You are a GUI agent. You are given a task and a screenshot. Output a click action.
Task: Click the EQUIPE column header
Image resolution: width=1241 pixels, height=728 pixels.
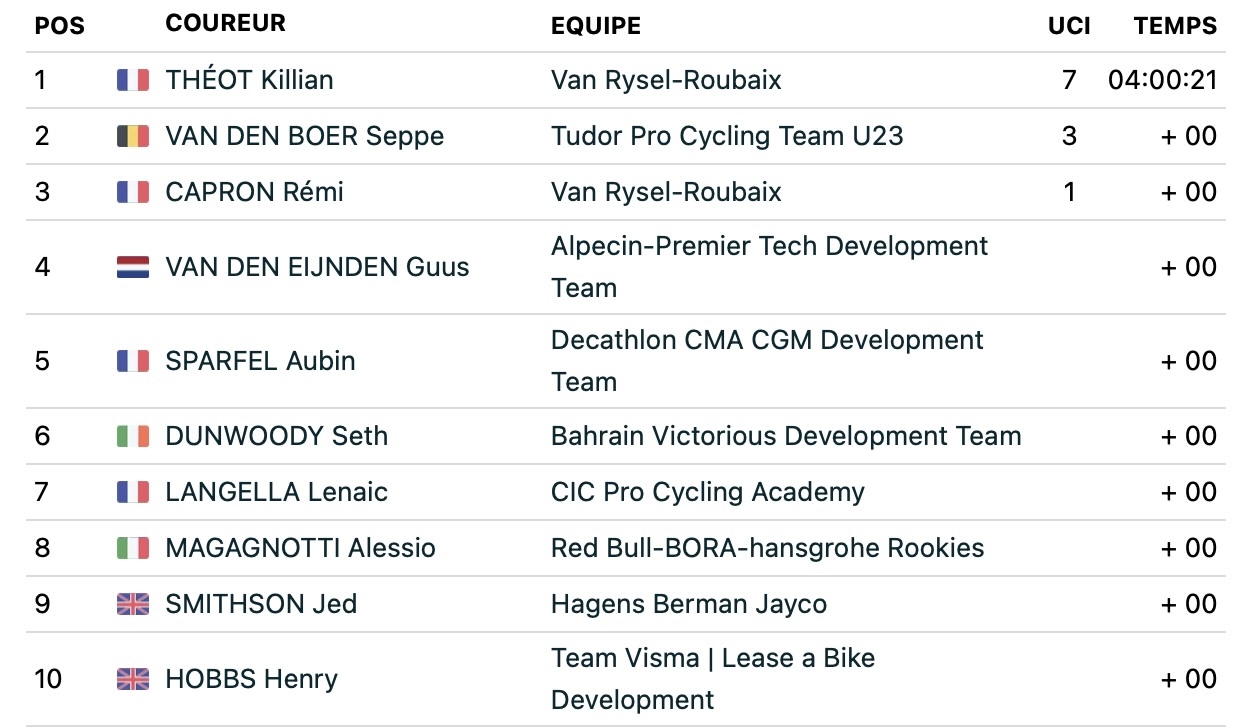coord(596,26)
